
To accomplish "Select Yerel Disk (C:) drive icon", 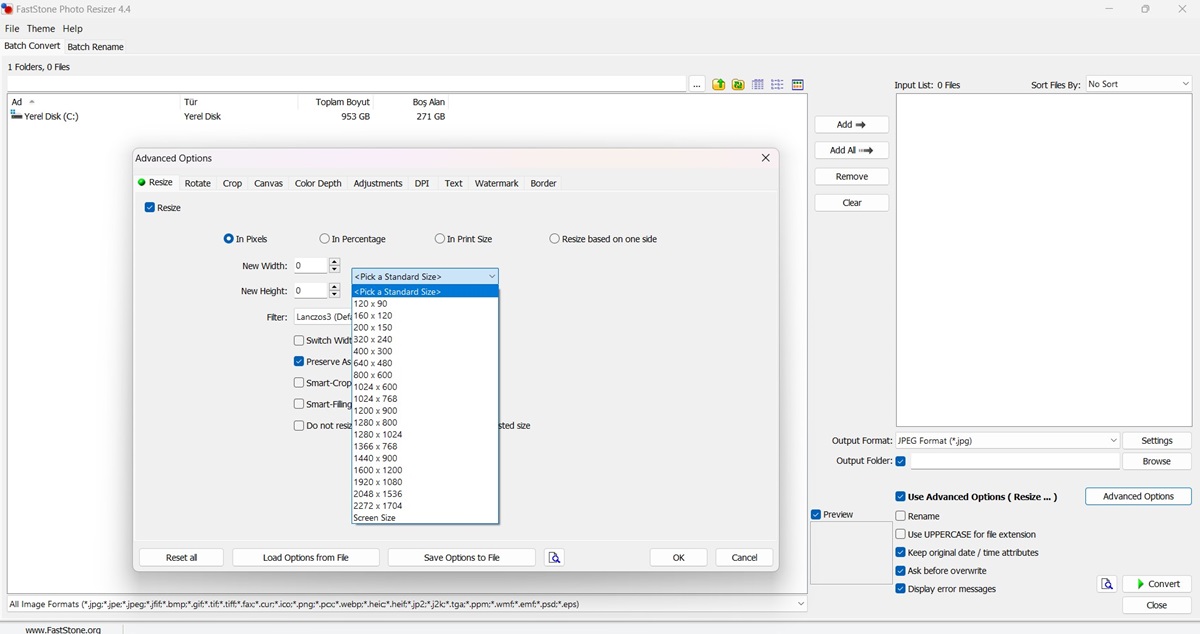I will tap(16, 116).
